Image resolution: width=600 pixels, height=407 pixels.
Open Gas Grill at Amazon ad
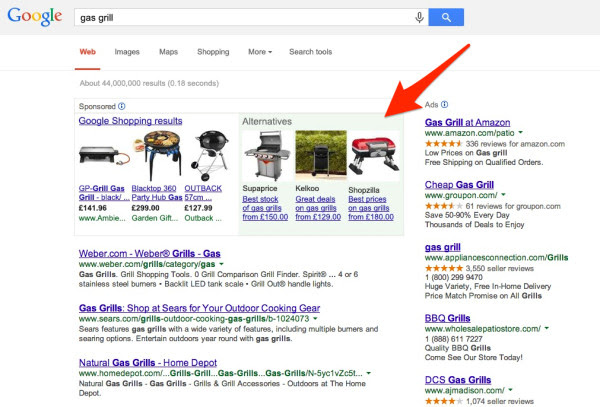point(467,122)
